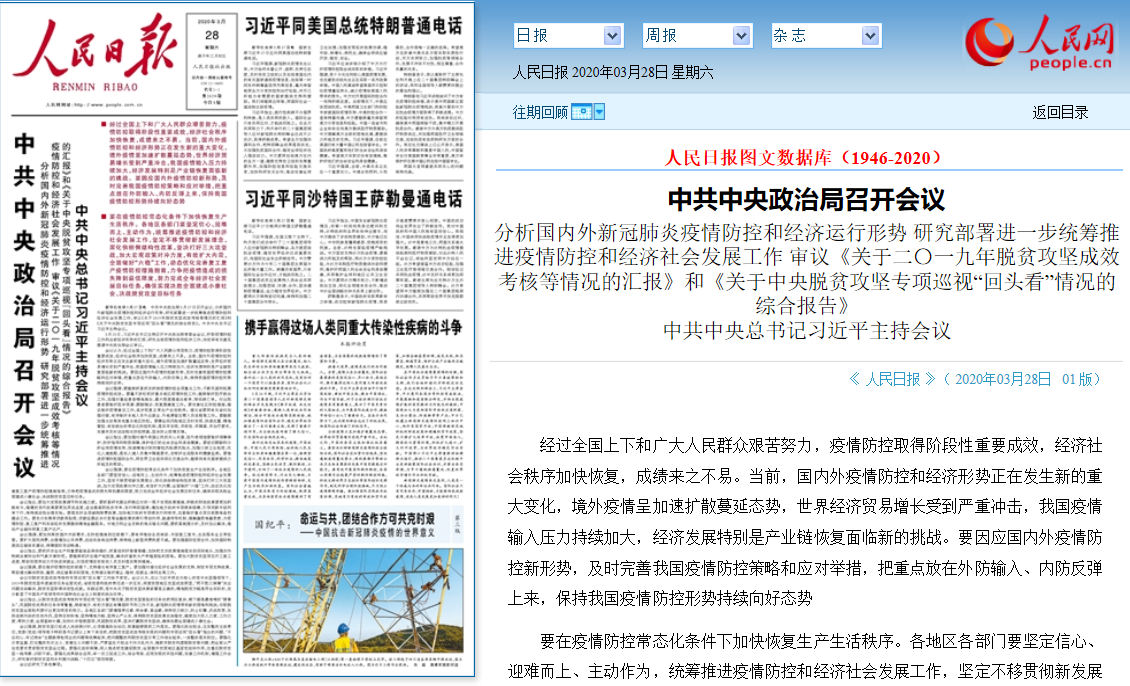Click the 中共中央总书记习近平主持会议 subtitle in the article
Viewport: 1130px width, 686px height.
807,331
